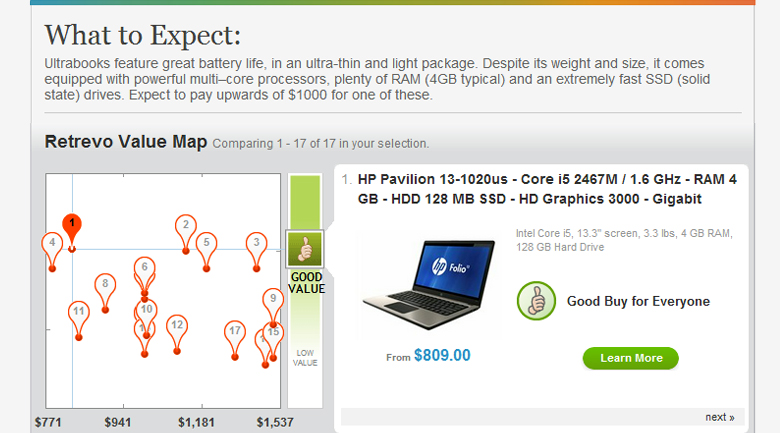Image resolution: width=780 pixels, height=433 pixels.
Task: Select map marker number 1
Action: click(x=71, y=224)
